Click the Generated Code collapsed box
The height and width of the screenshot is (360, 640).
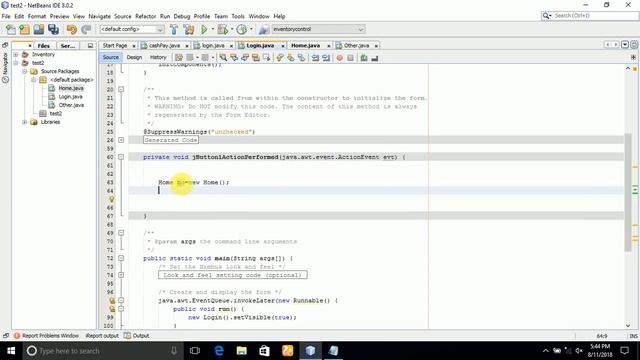pyautogui.click(x=171, y=140)
